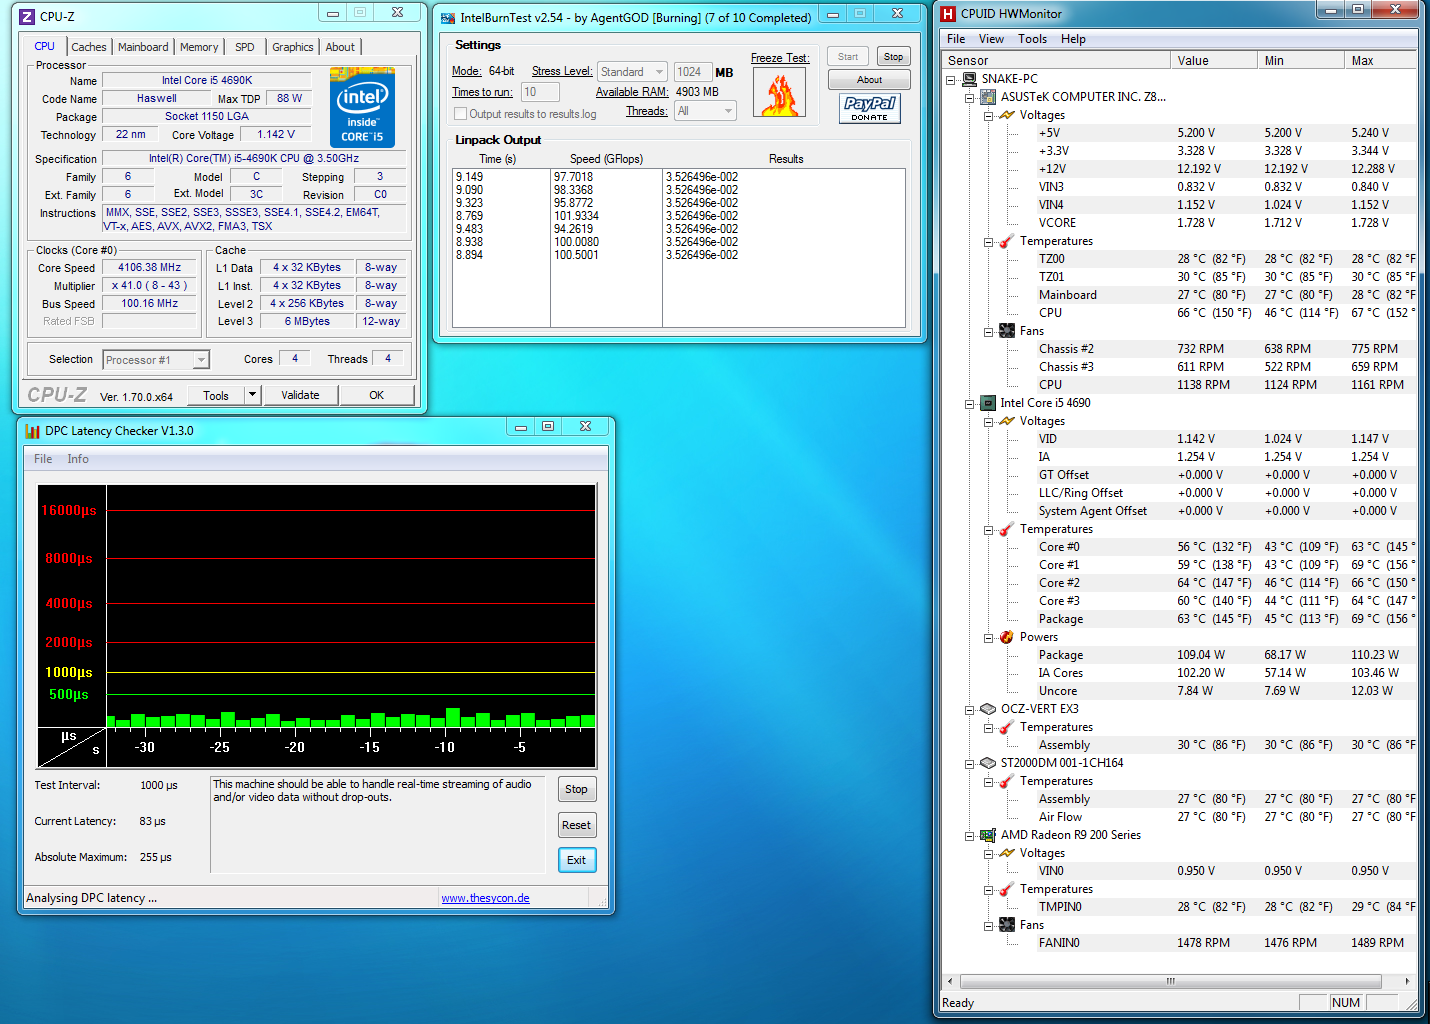
Task: Click the Radeon Temperatures thermometer icon
Action: point(1007,889)
